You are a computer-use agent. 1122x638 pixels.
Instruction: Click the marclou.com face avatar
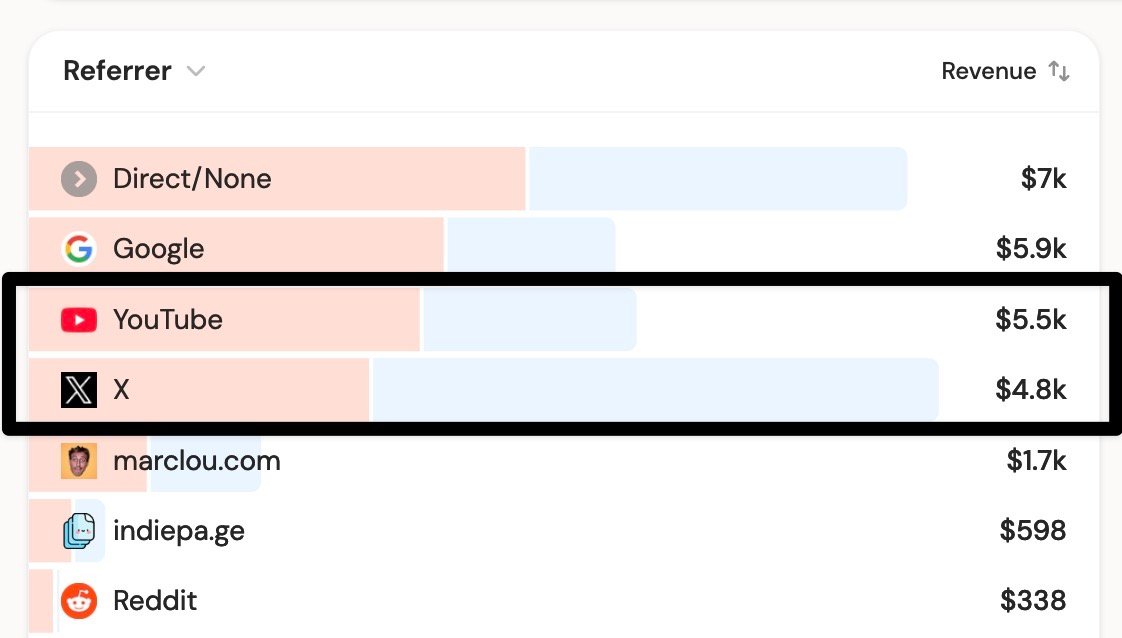(79, 461)
